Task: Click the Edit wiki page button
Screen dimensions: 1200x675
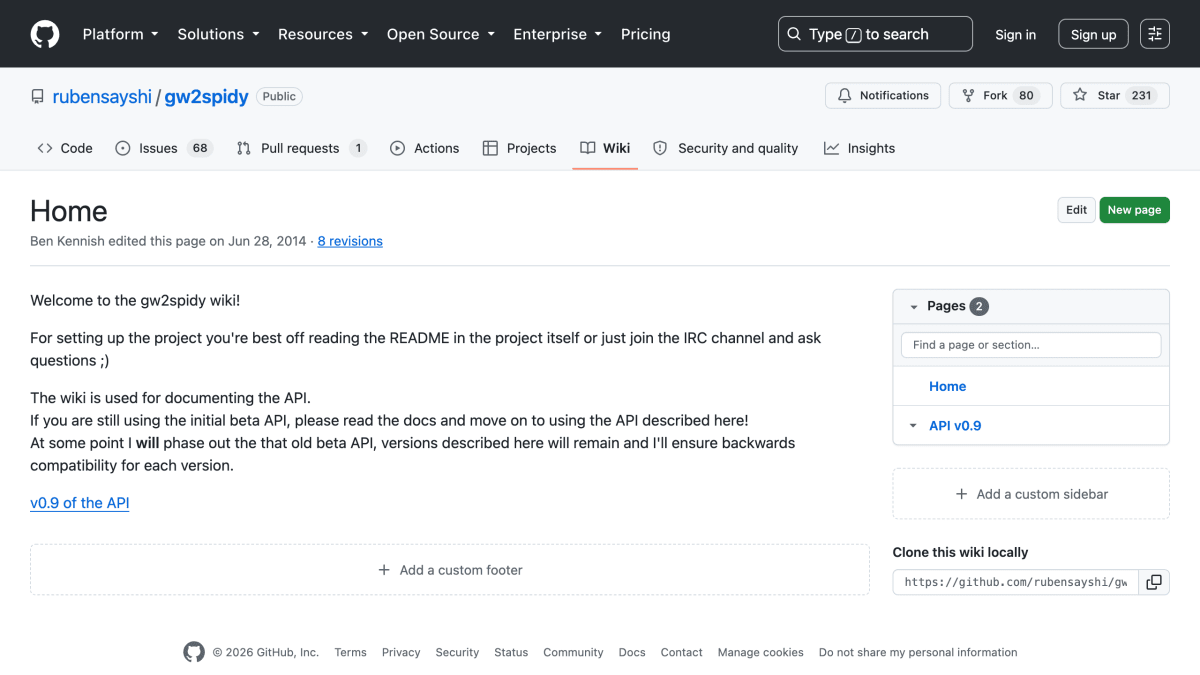Action: point(1076,210)
